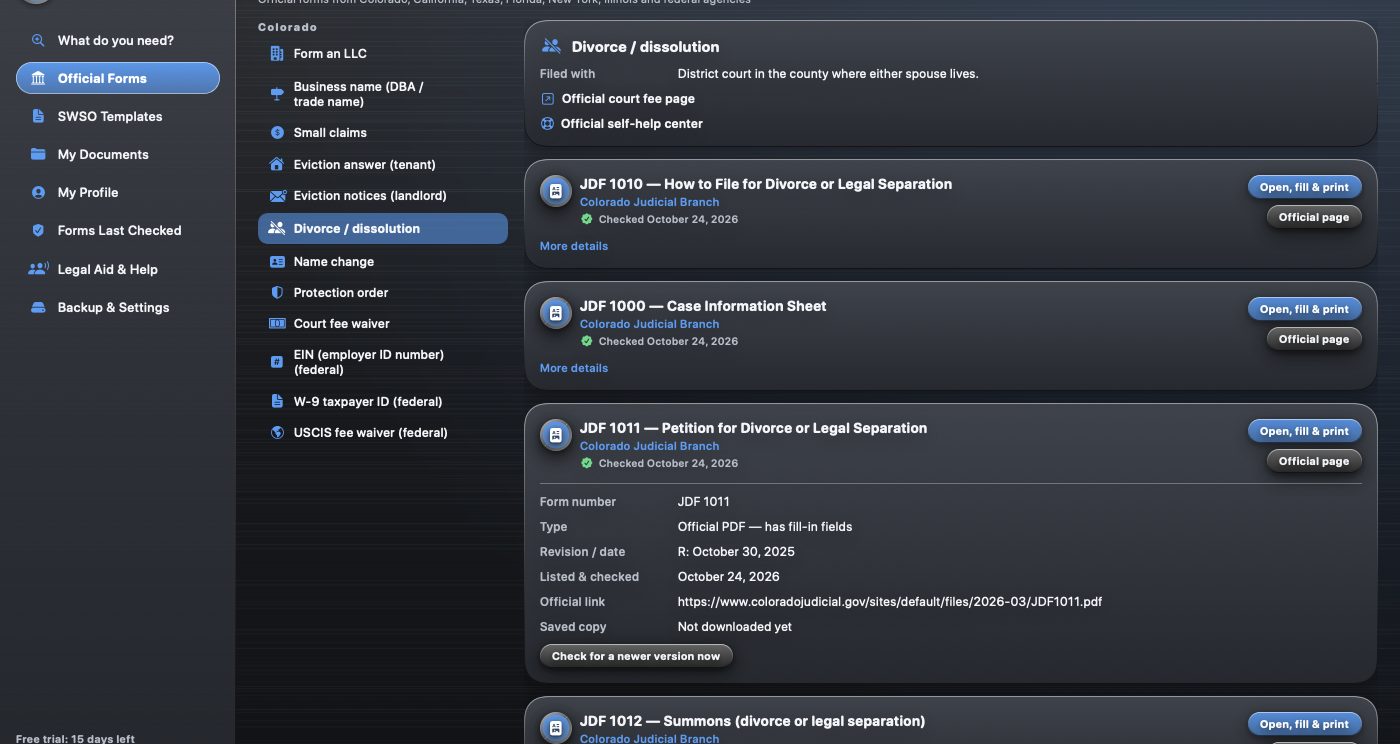Click the Small claims dollar icon
This screenshot has height=744, width=1400.
[277, 133]
